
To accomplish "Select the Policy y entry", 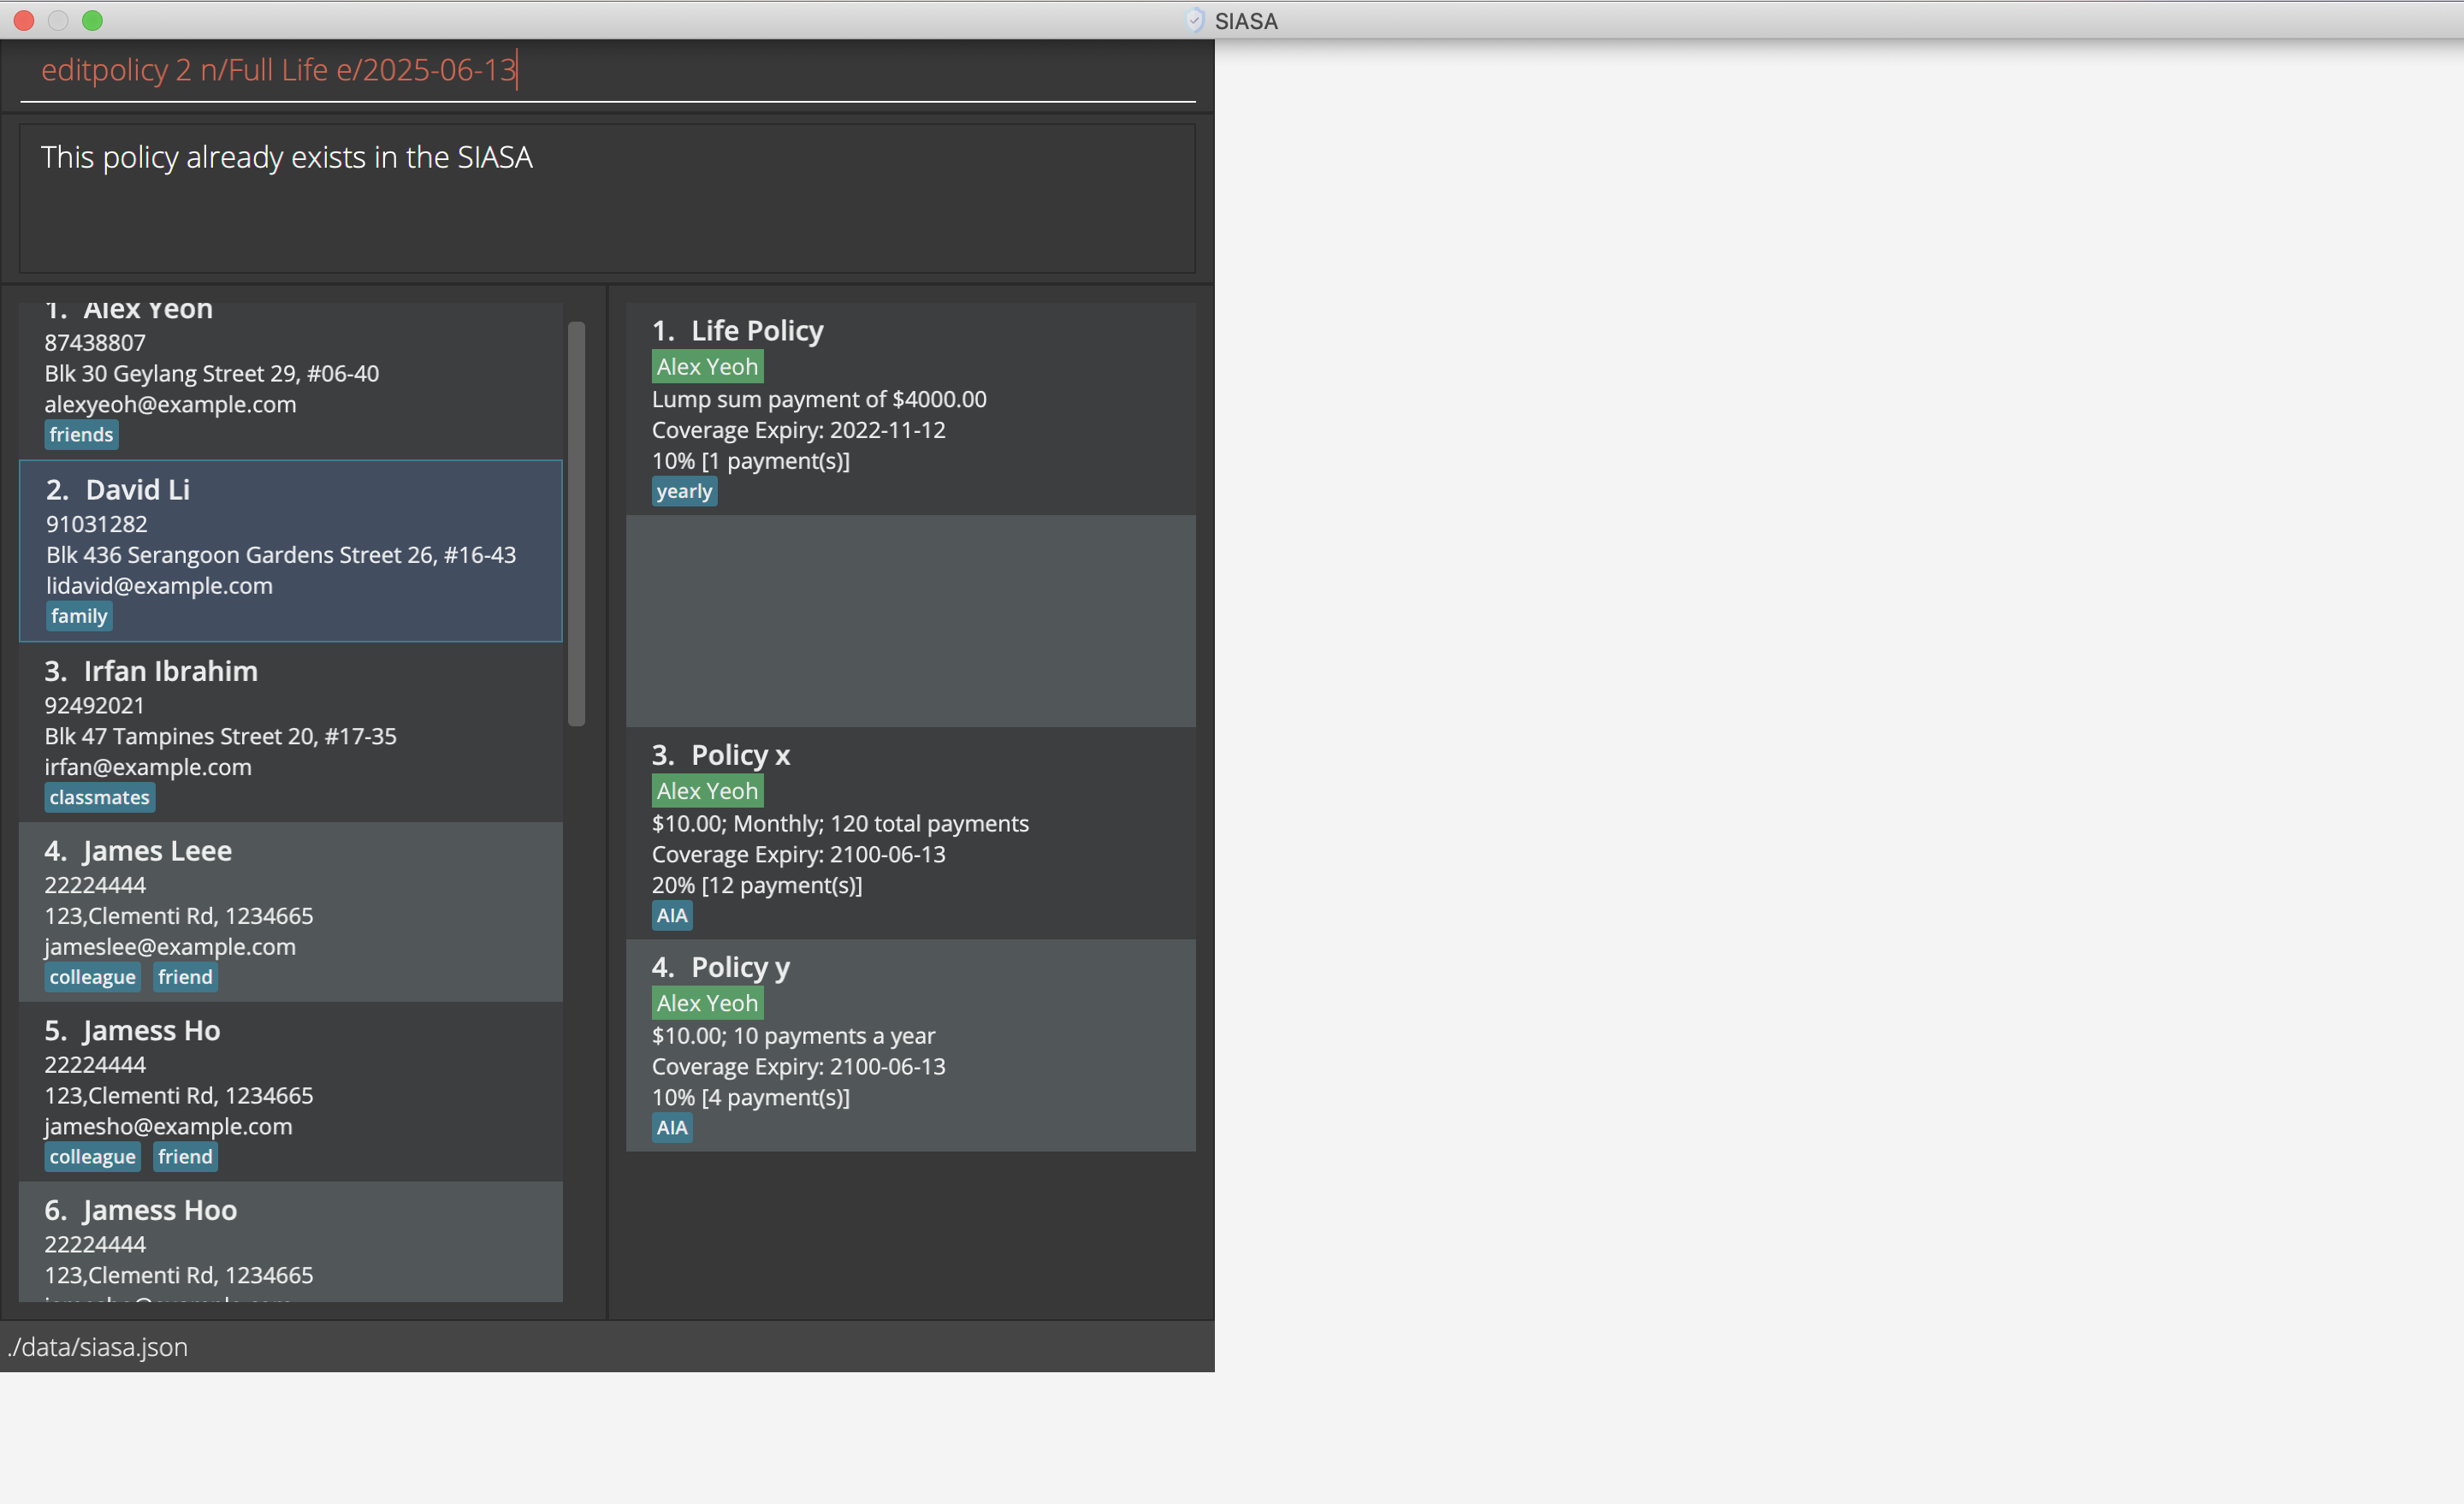I will (910, 1045).
